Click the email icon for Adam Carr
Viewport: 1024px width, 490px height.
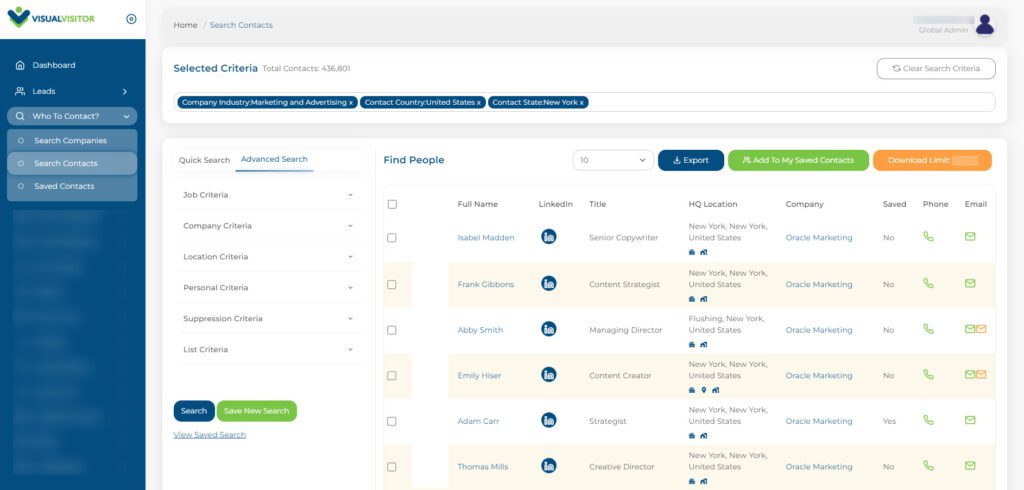[970, 420]
